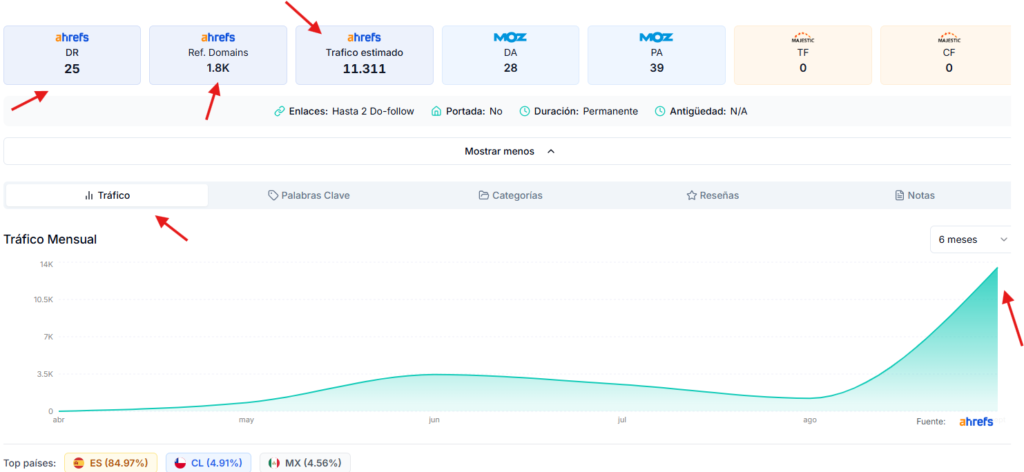1024x472 pixels.
Task: Open the Tráfico tab
Action: click(x=107, y=195)
